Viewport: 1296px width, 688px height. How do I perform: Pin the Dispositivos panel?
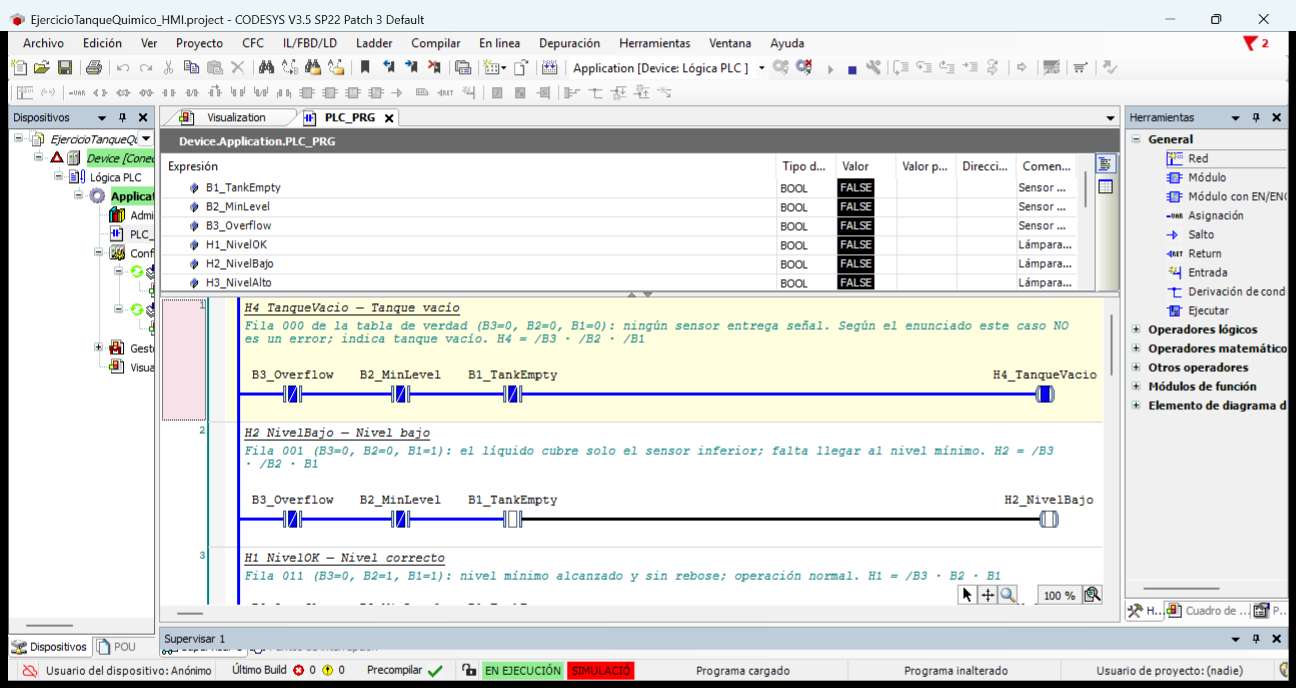click(x=123, y=117)
